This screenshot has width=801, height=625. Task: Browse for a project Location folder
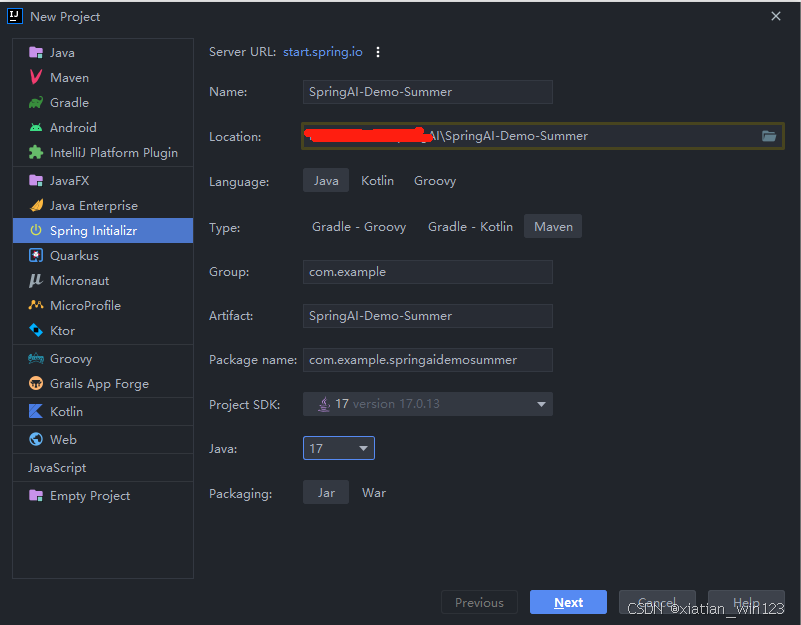tap(768, 136)
